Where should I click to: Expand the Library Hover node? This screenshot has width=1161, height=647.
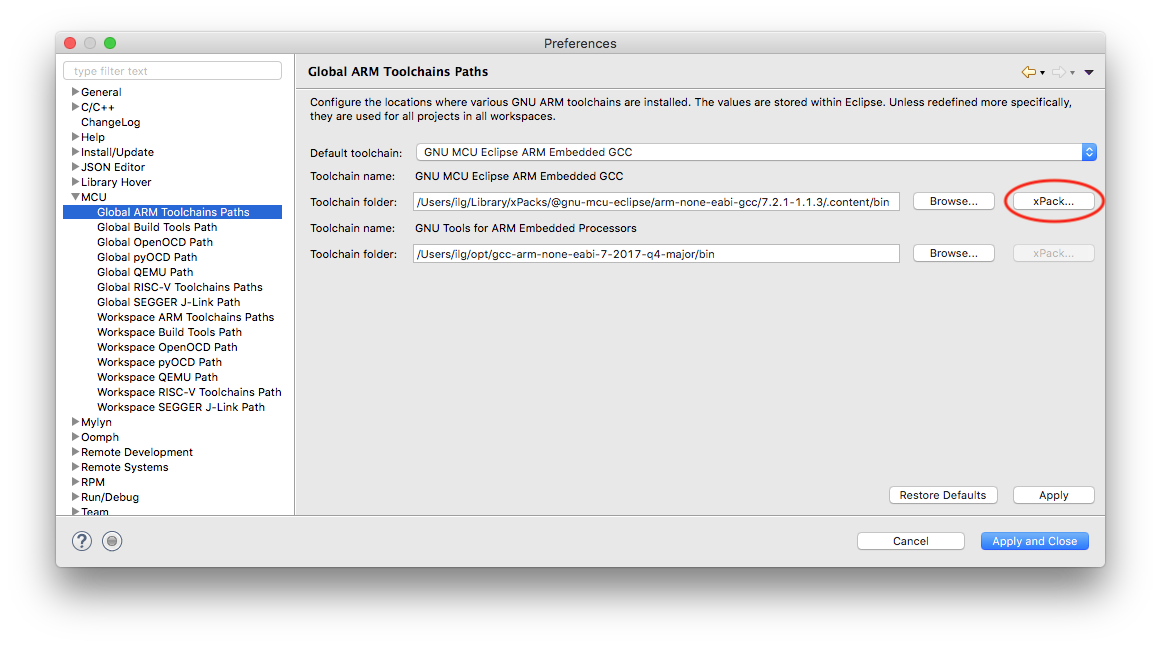[x=75, y=181]
